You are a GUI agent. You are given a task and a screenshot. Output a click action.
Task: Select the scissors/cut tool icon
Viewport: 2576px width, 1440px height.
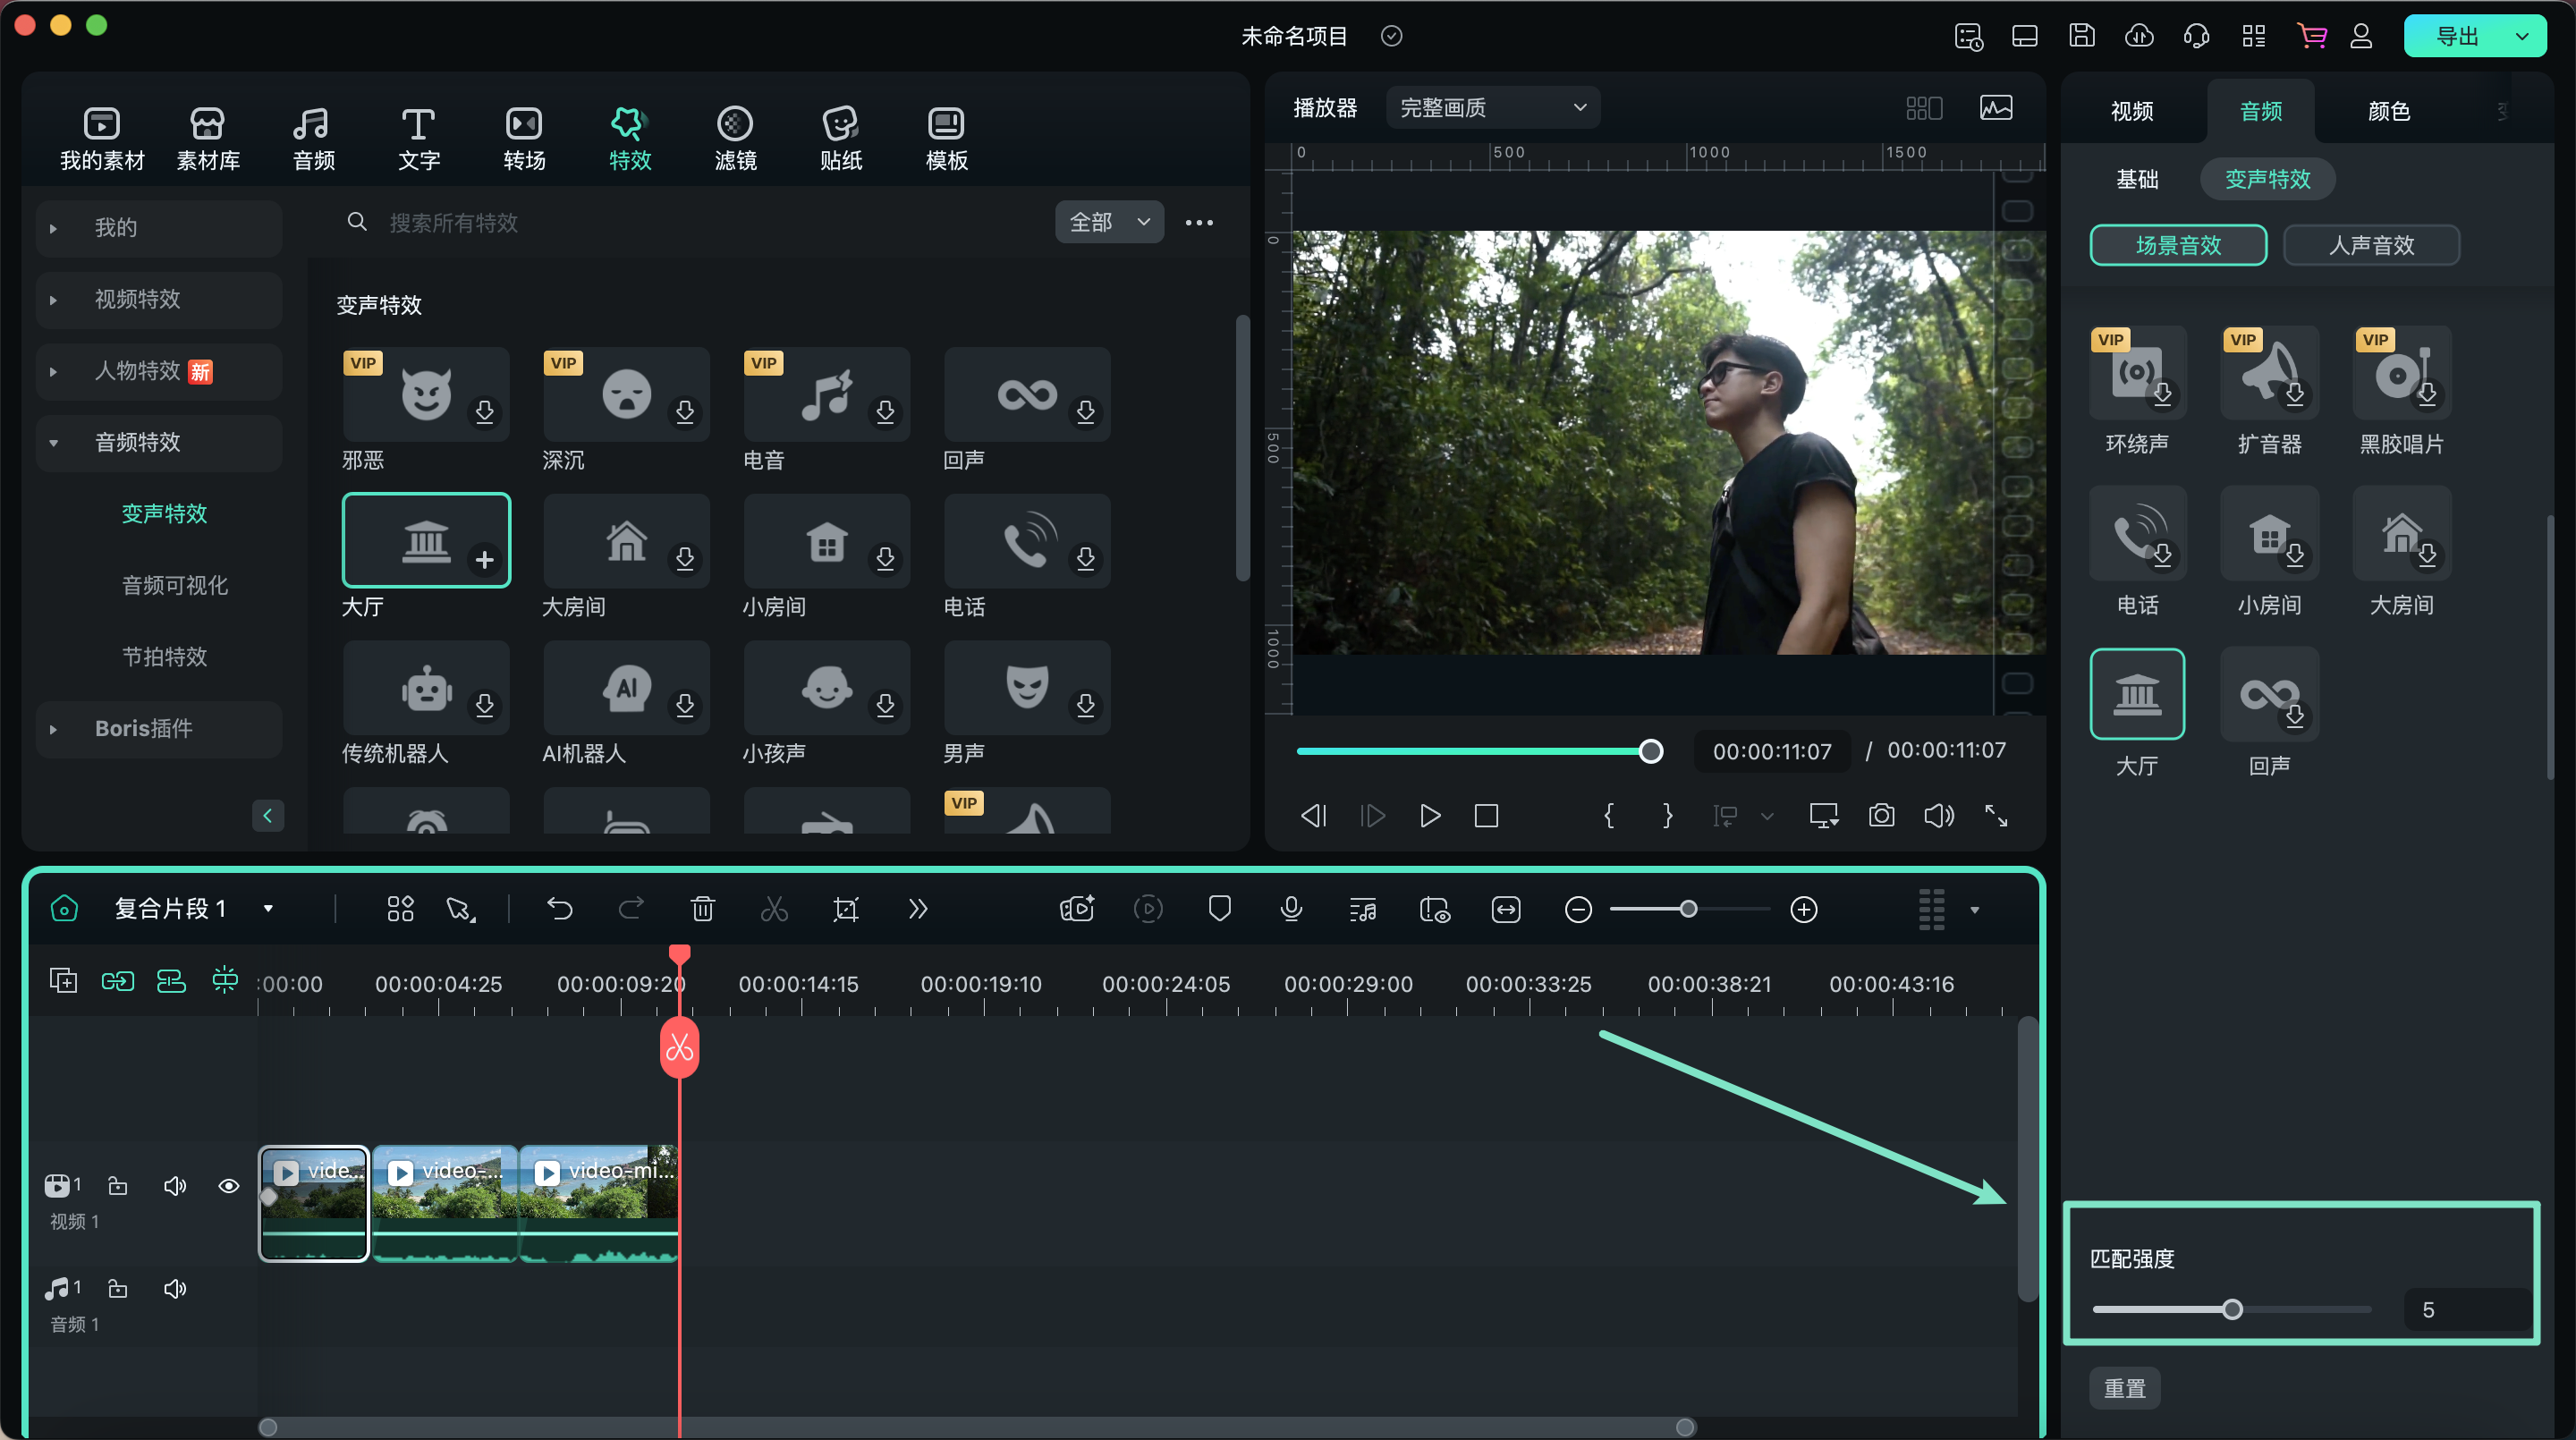775,910
